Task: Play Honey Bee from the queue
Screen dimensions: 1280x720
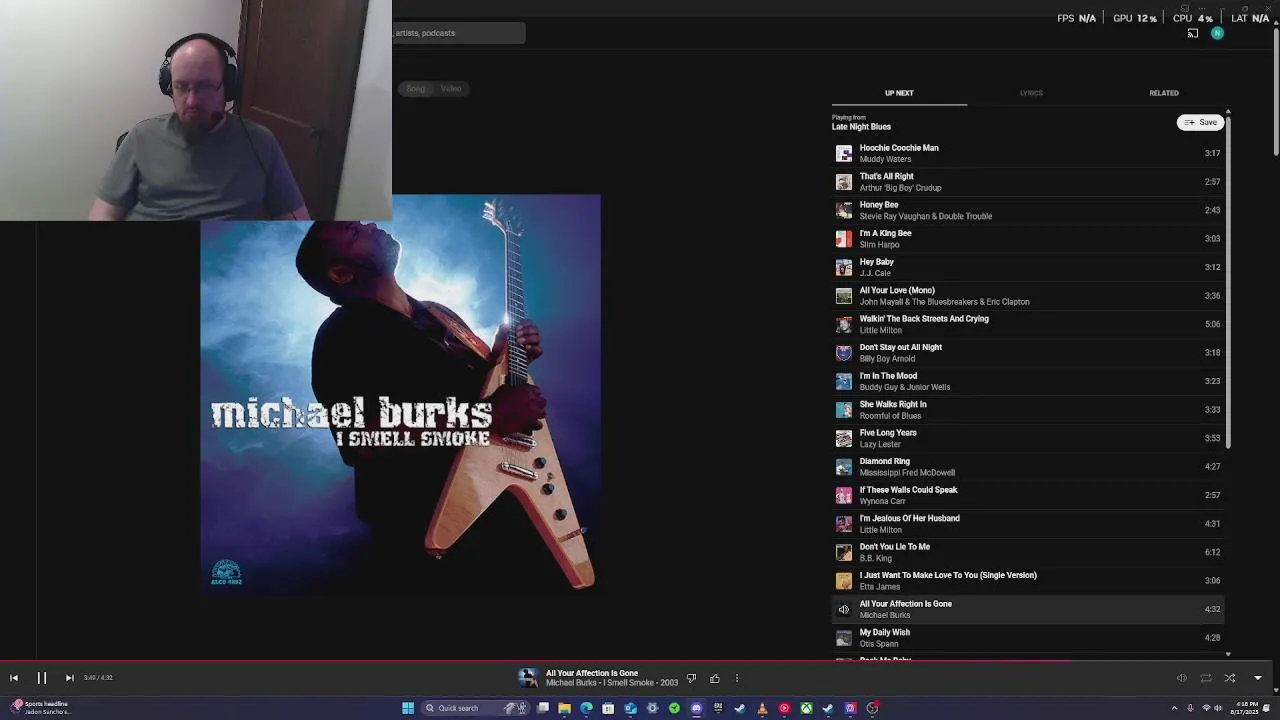Action: coord(1027,210)
